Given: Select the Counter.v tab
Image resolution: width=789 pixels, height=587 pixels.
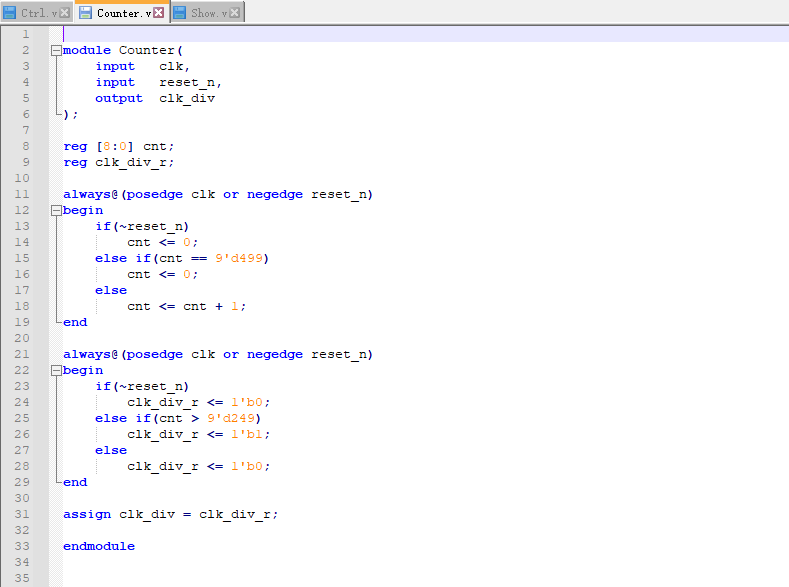Looking at the screenshot, I should (x=122, y=13).
